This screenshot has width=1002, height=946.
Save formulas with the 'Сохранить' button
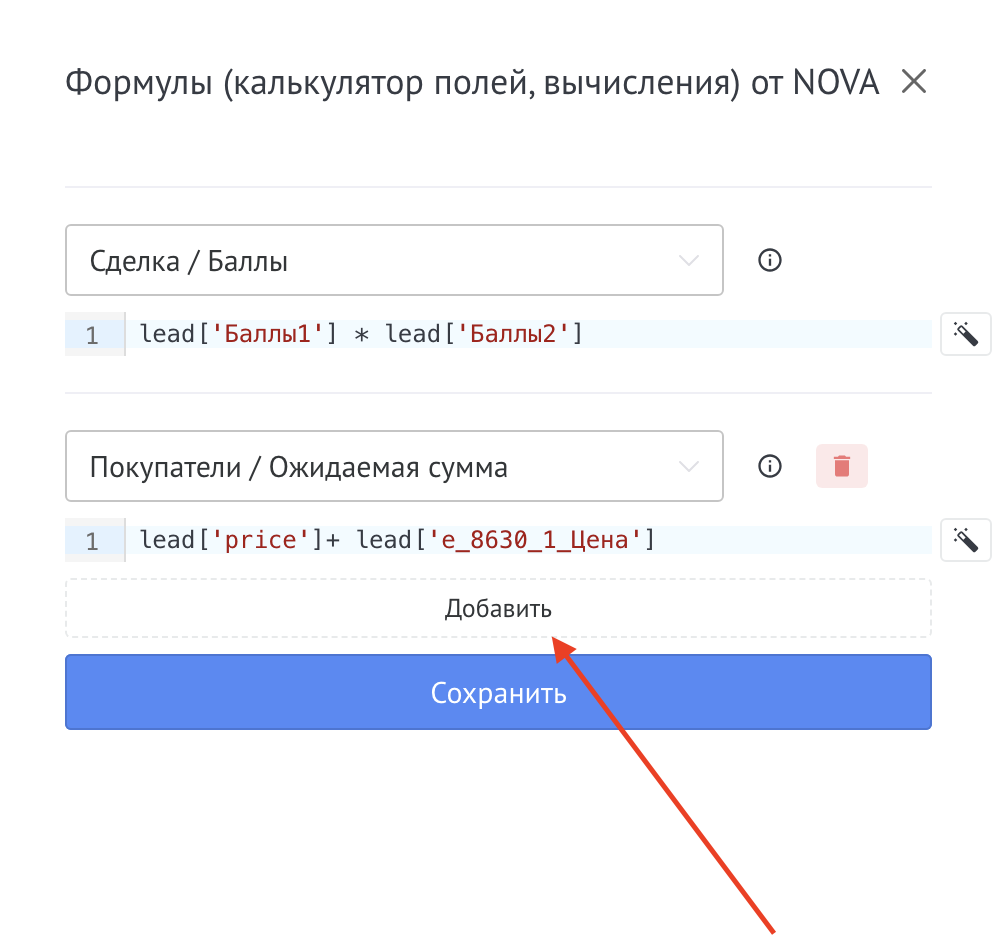[498, 693]
